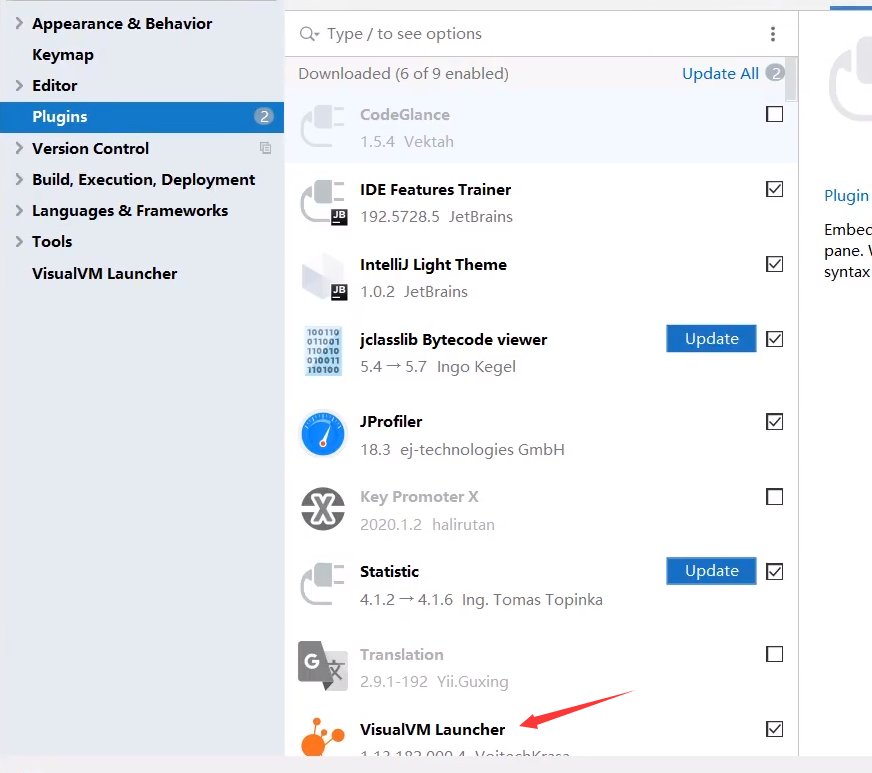This screenshot has height=773, width=872.
Task: Click the Downloaded (6 of 9 enabled) header
Action: point(403,73)
